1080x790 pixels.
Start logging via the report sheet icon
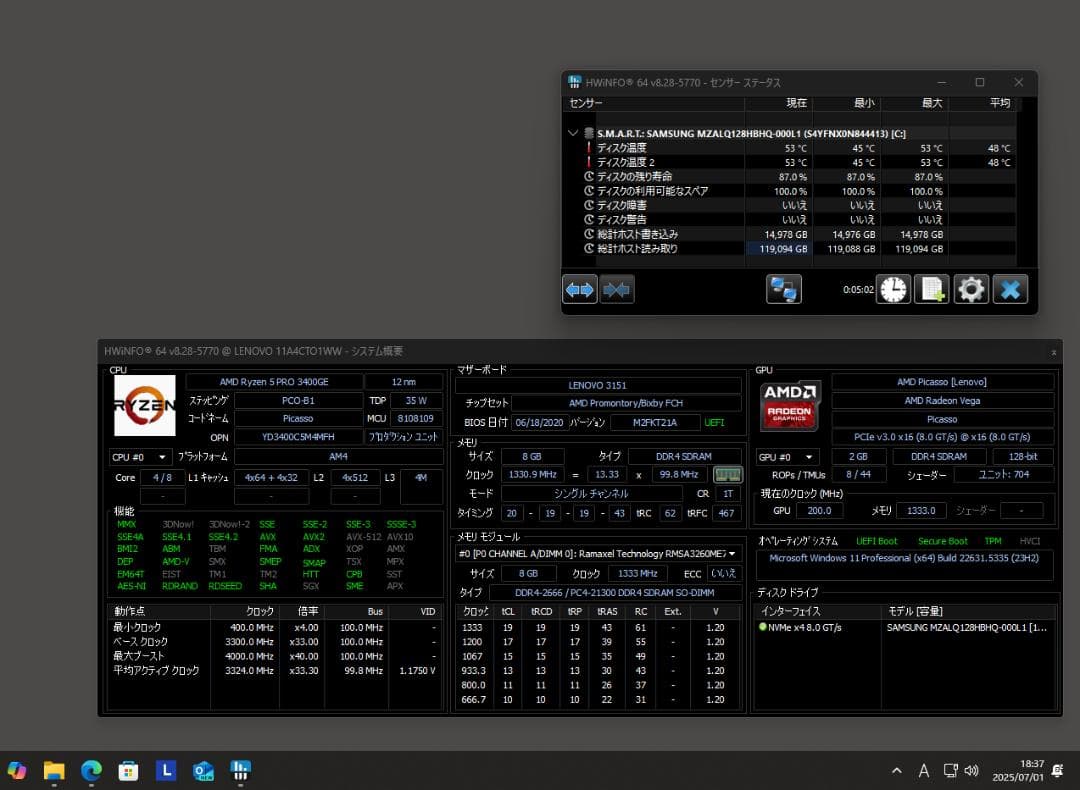point(932,289)
